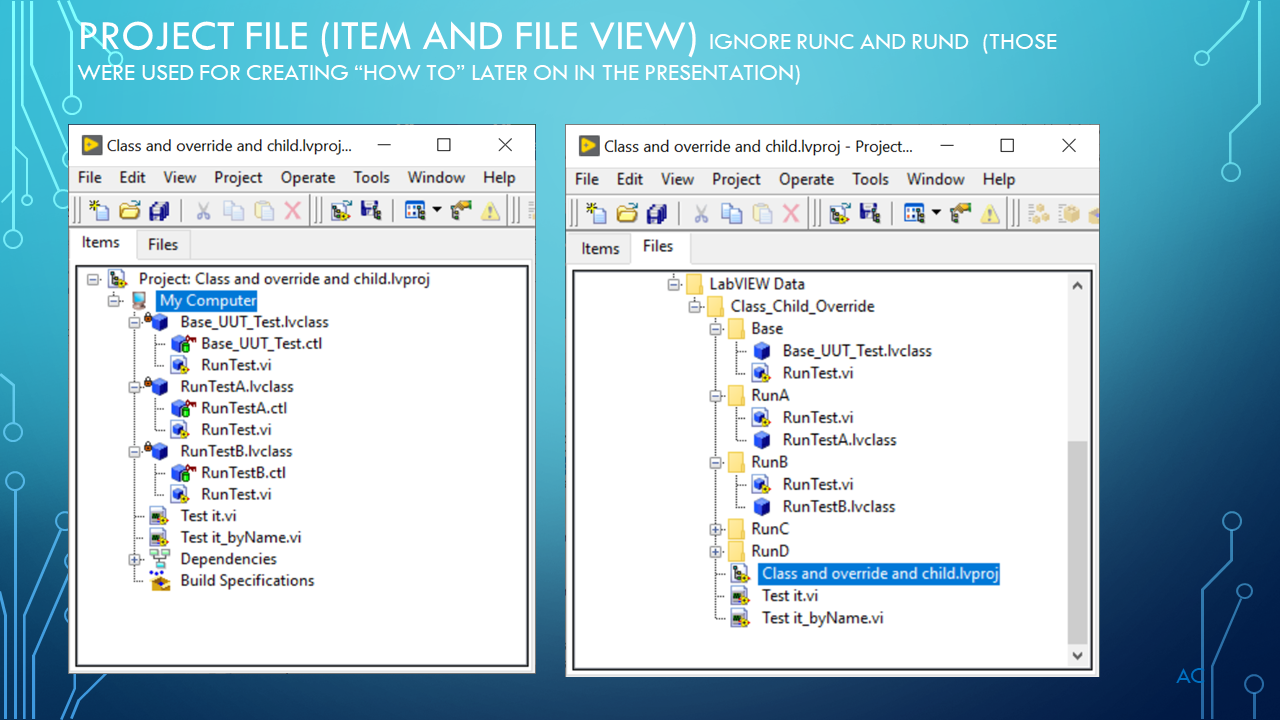The height and width of the screenshot is (720, 1280).
Task: Select the Base_UUT_Test.lvclass cube icon in Files tree
Action: [x=762, y=351]
